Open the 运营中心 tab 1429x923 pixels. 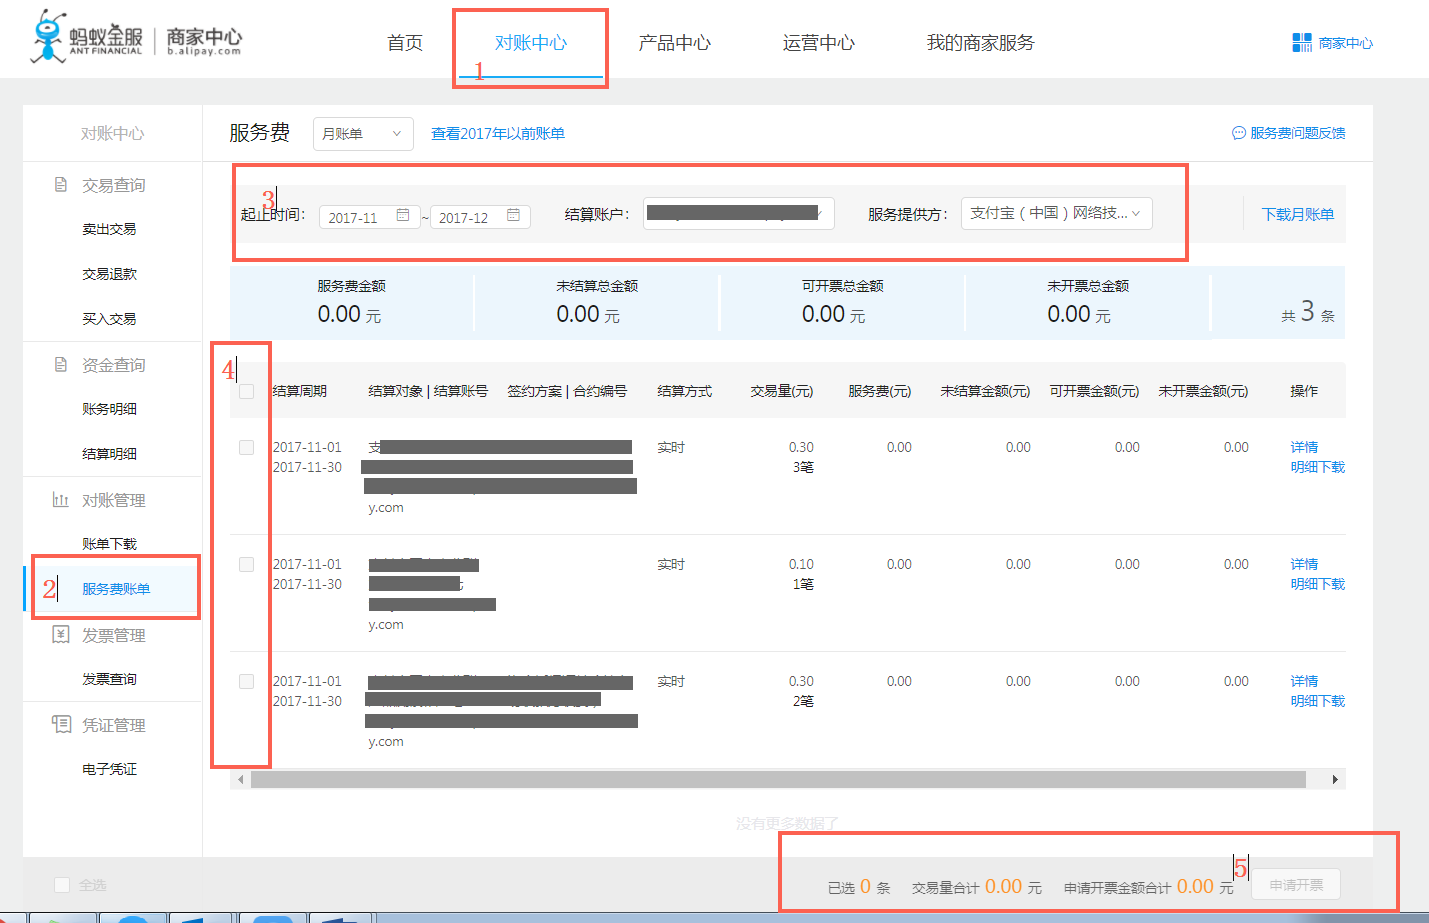pos(819,43)
